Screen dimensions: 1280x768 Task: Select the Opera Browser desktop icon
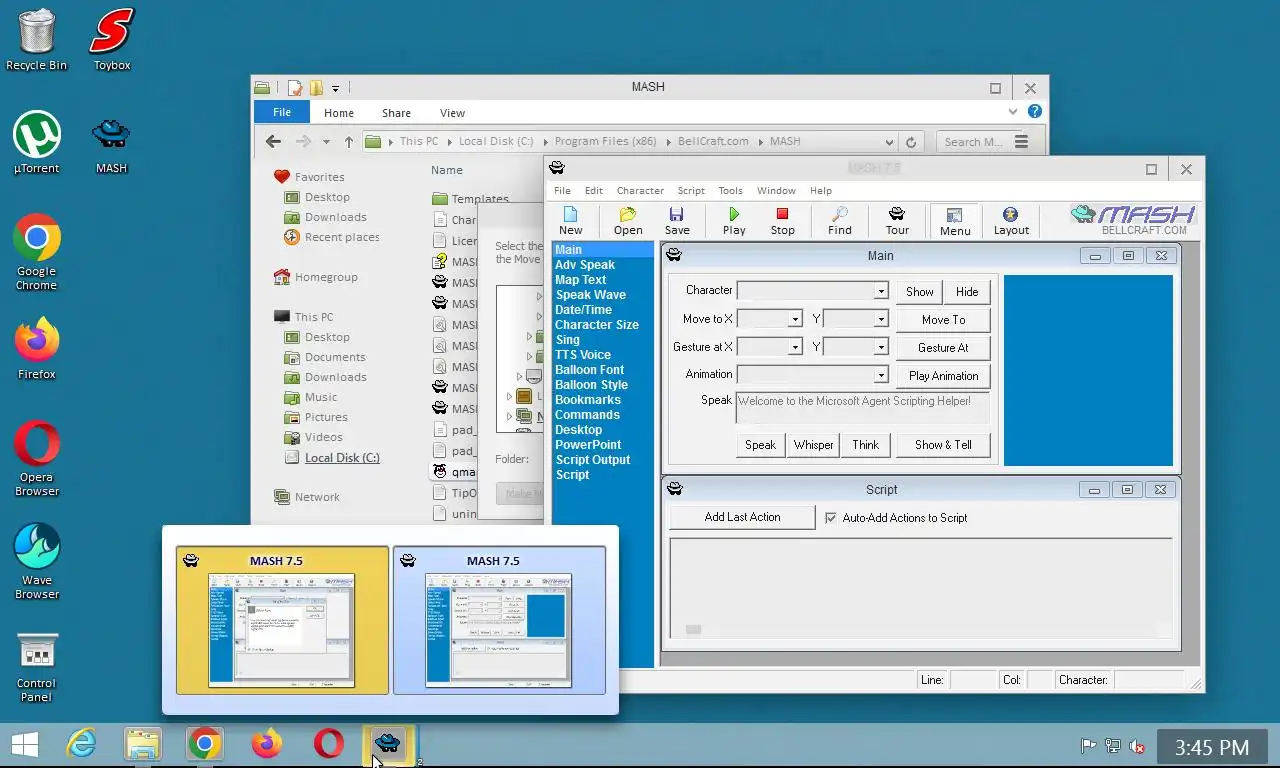(37, 459)
